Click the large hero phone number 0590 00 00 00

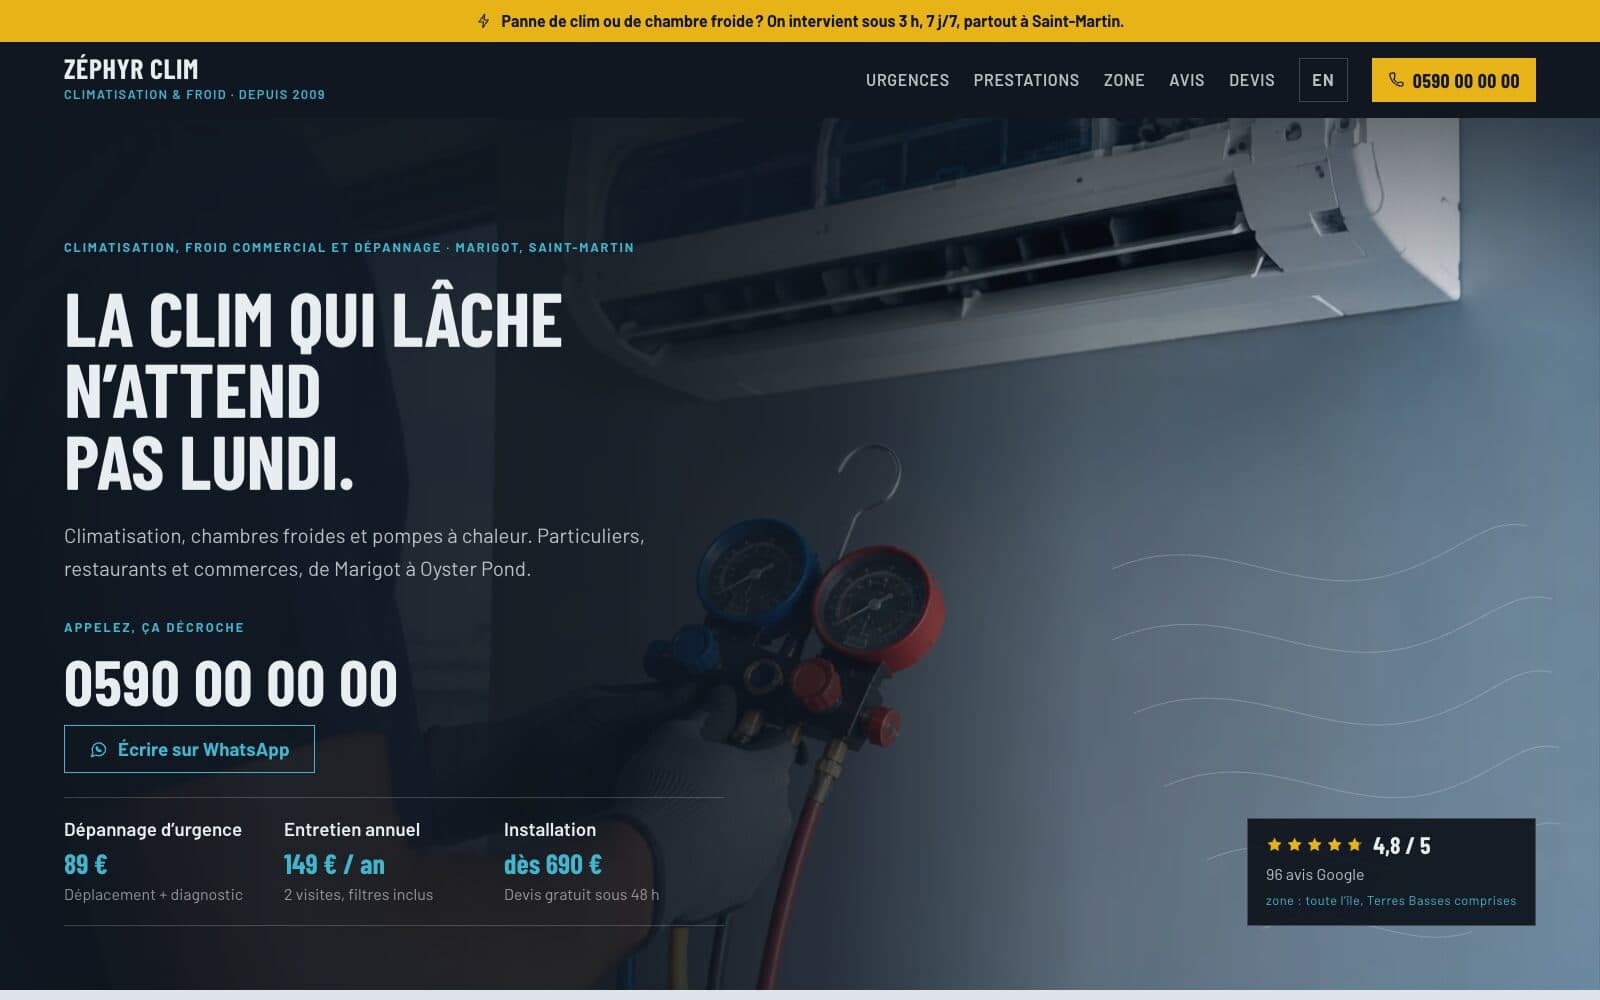tap(231, 684)
